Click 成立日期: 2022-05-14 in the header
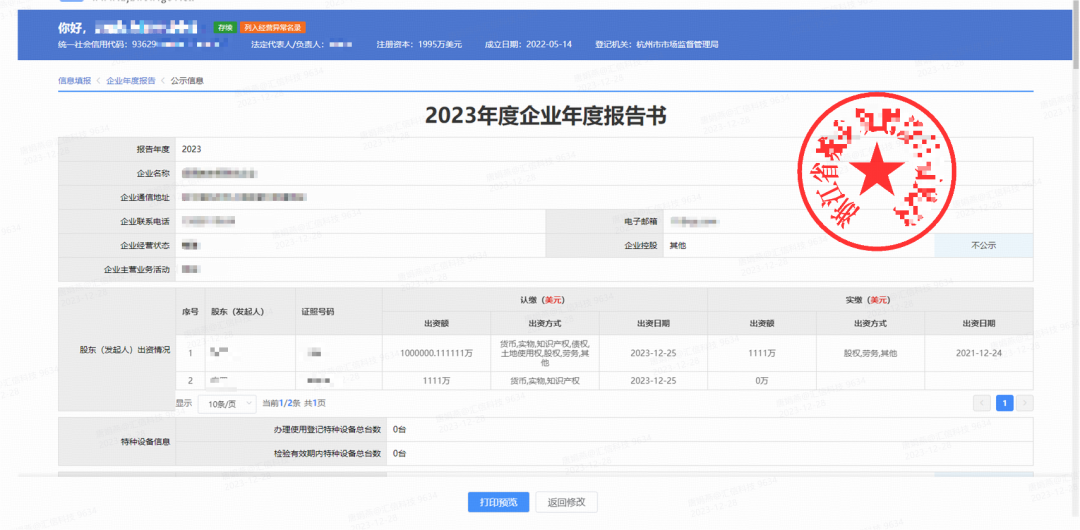The width and height of the screenshot is (1080, 530). tap(528, 44)
